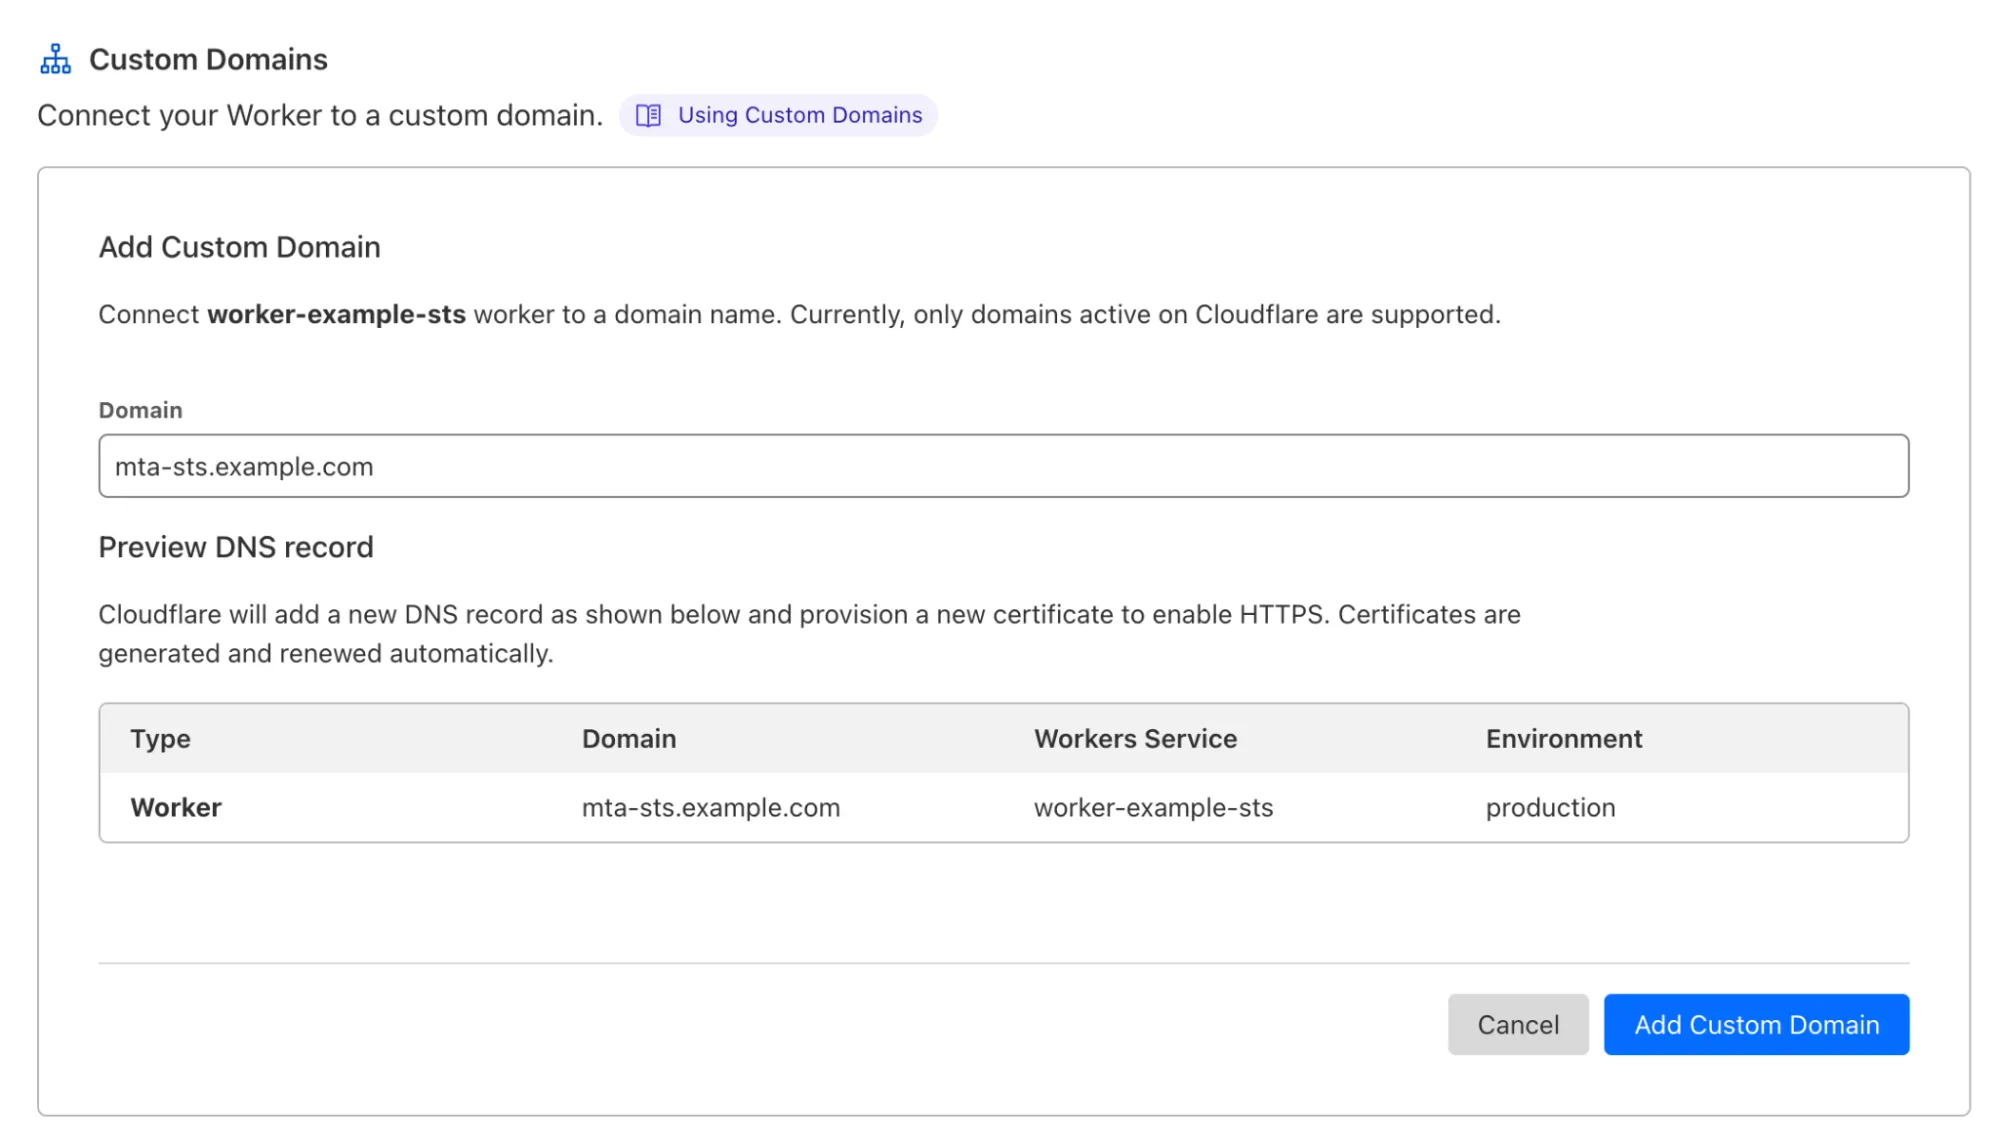Image resolution: width=1999 pixels, height=1148 pixels.
Task: Click the Custom Domains hierarchy icon
Action: tap(55, 57)
